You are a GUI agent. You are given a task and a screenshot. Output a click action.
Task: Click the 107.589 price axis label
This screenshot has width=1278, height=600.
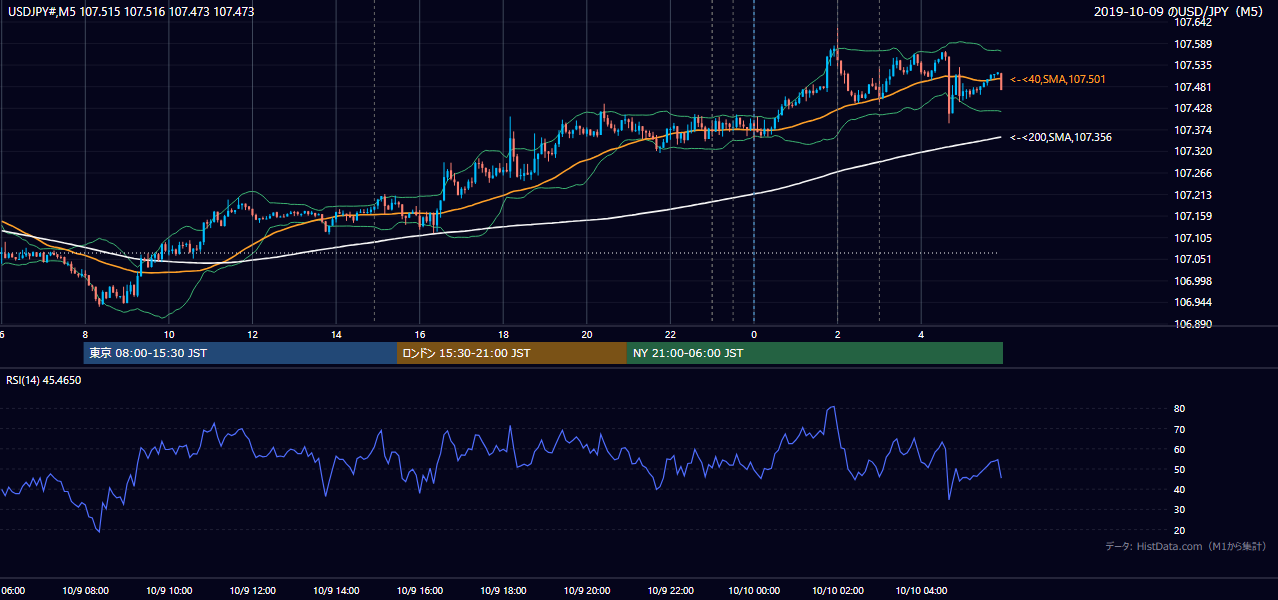1193,44
